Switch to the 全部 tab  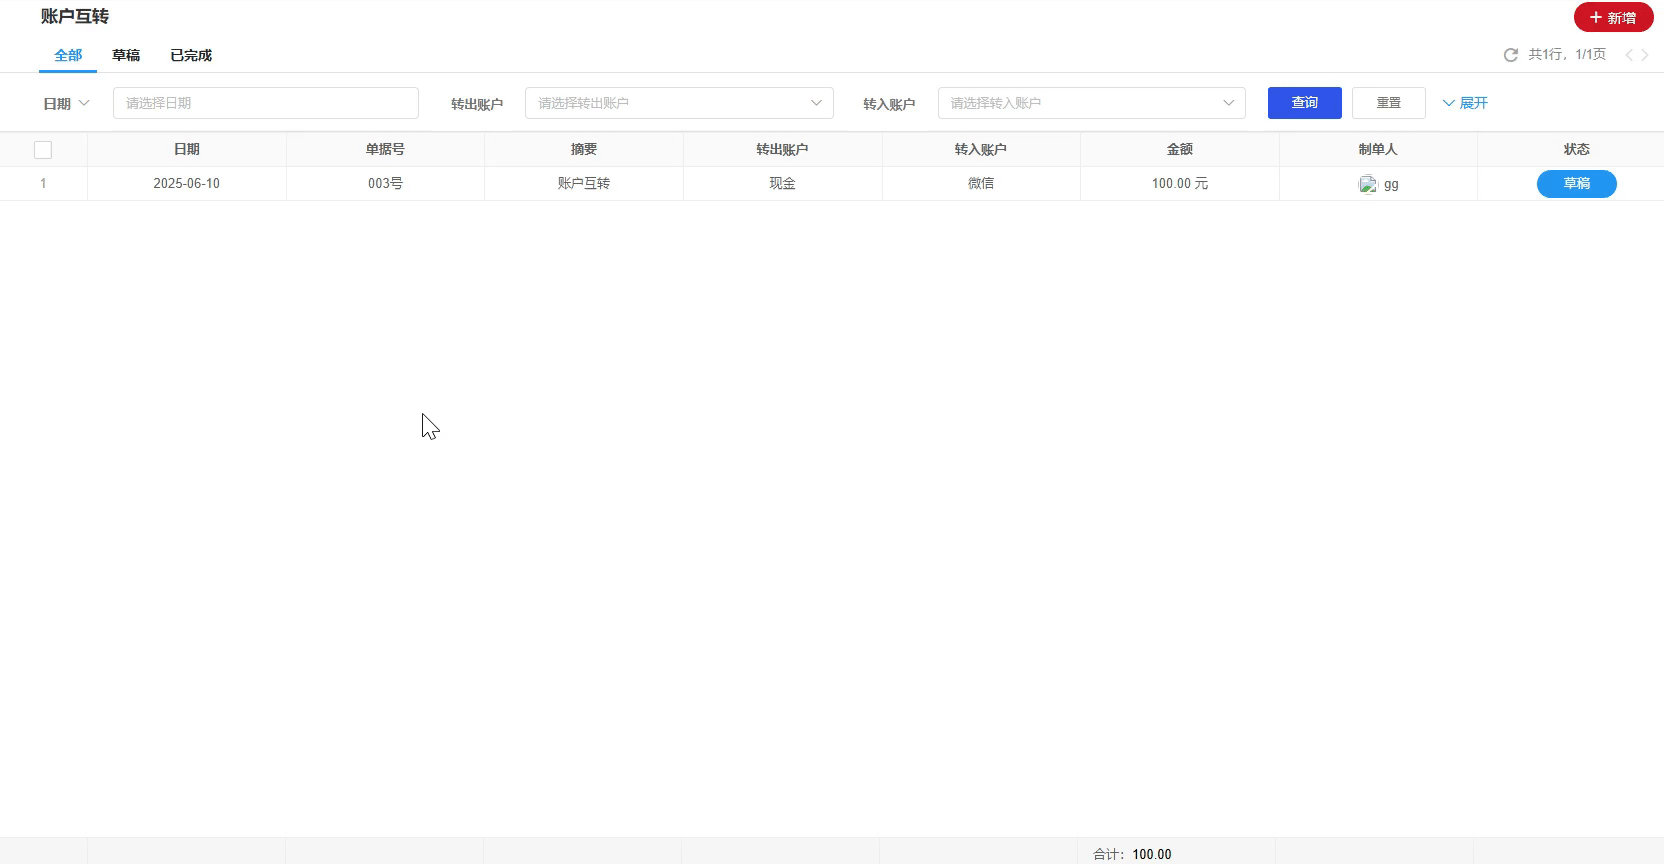coord(68,55)
